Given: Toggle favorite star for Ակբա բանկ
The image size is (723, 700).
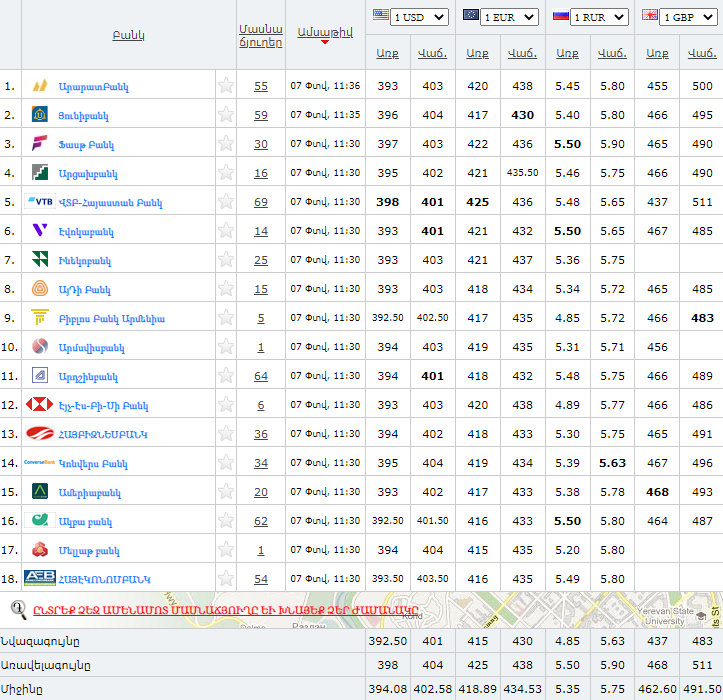Looking at the screenshot, I should coord(226,521).
